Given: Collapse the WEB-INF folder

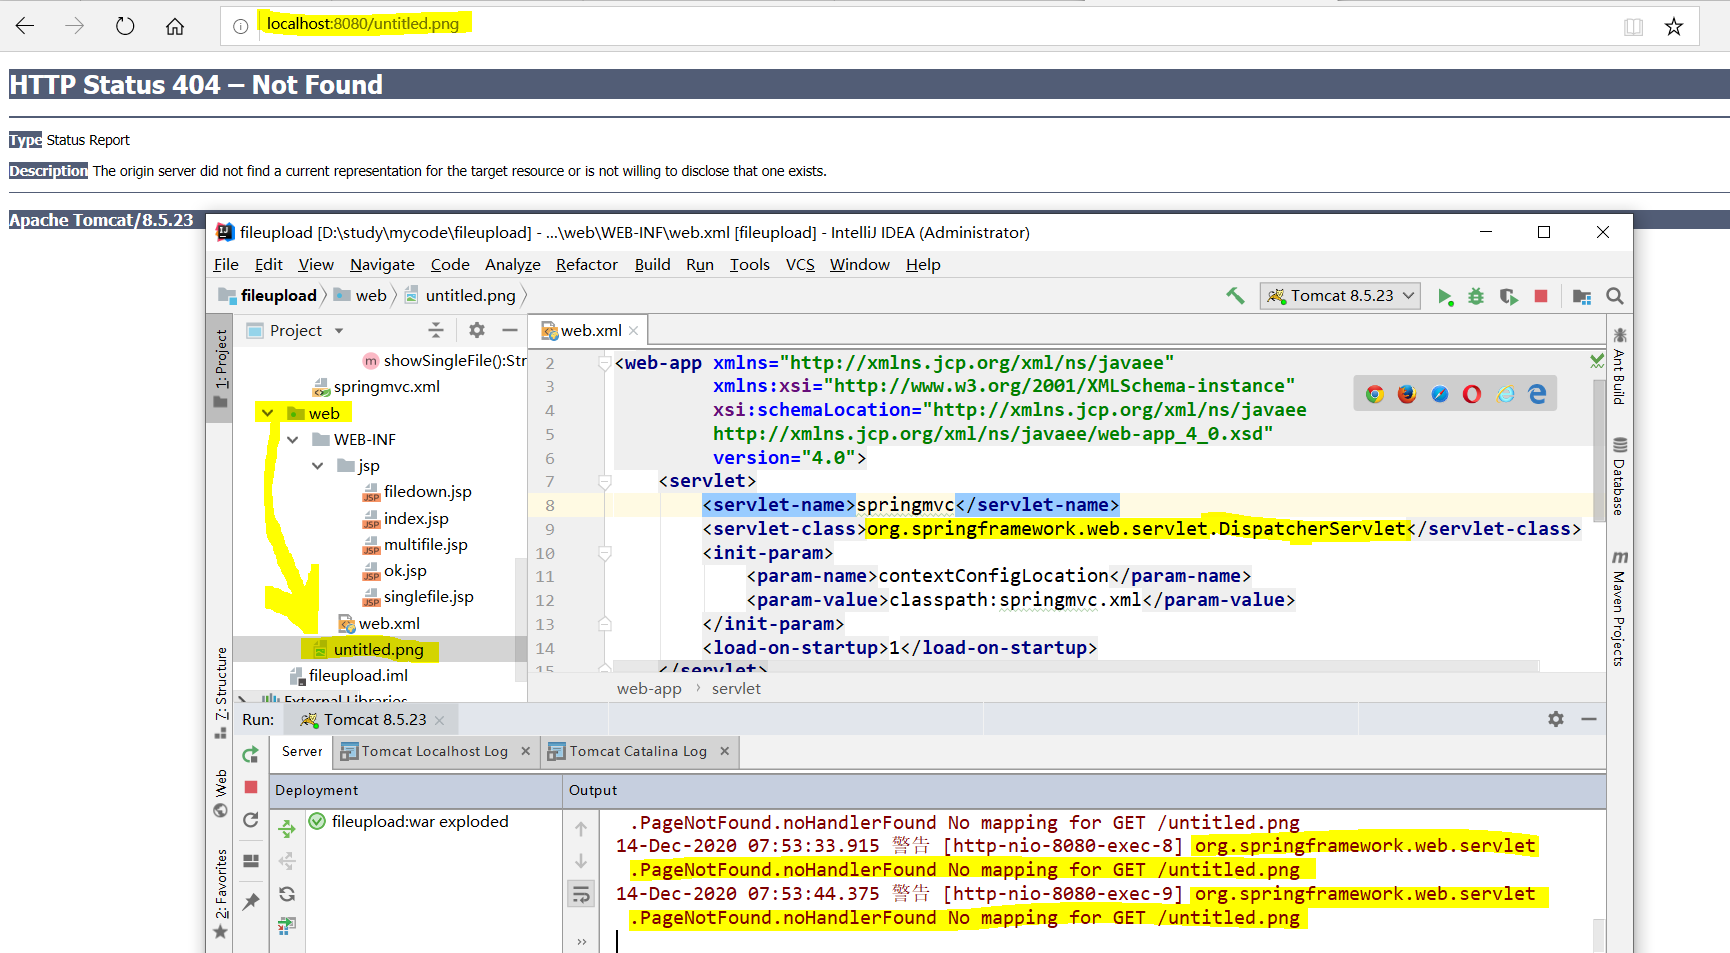Looking at the screenshot, I should [x=292, y=440].
